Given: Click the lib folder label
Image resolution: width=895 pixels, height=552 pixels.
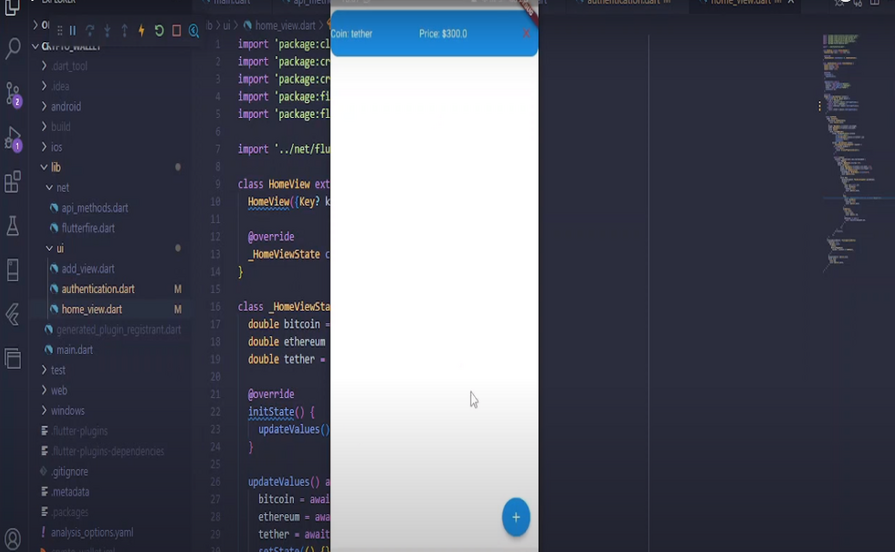Looking at the screenshot, I should pos(55,167).
